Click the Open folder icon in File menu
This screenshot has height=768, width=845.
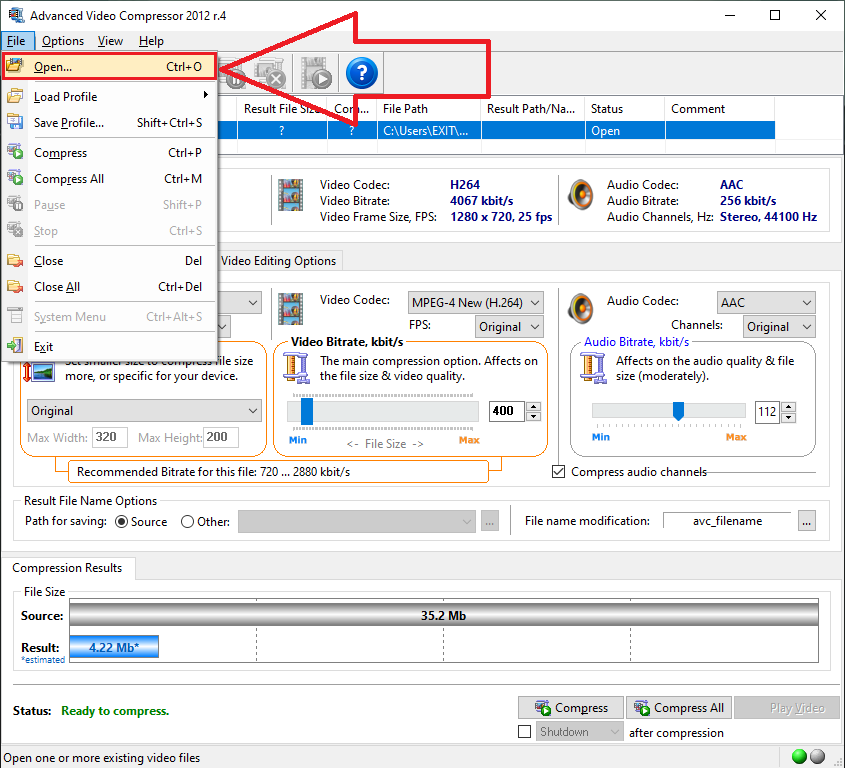(15, 66)
